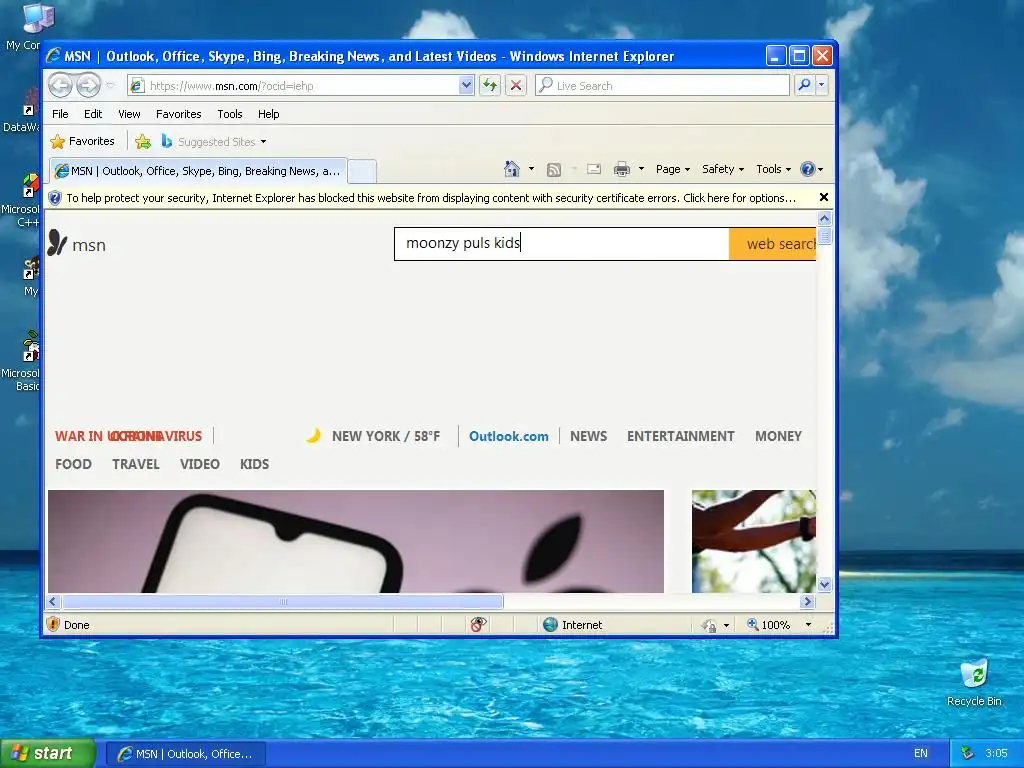Open a new blank tab

[362, 172]
